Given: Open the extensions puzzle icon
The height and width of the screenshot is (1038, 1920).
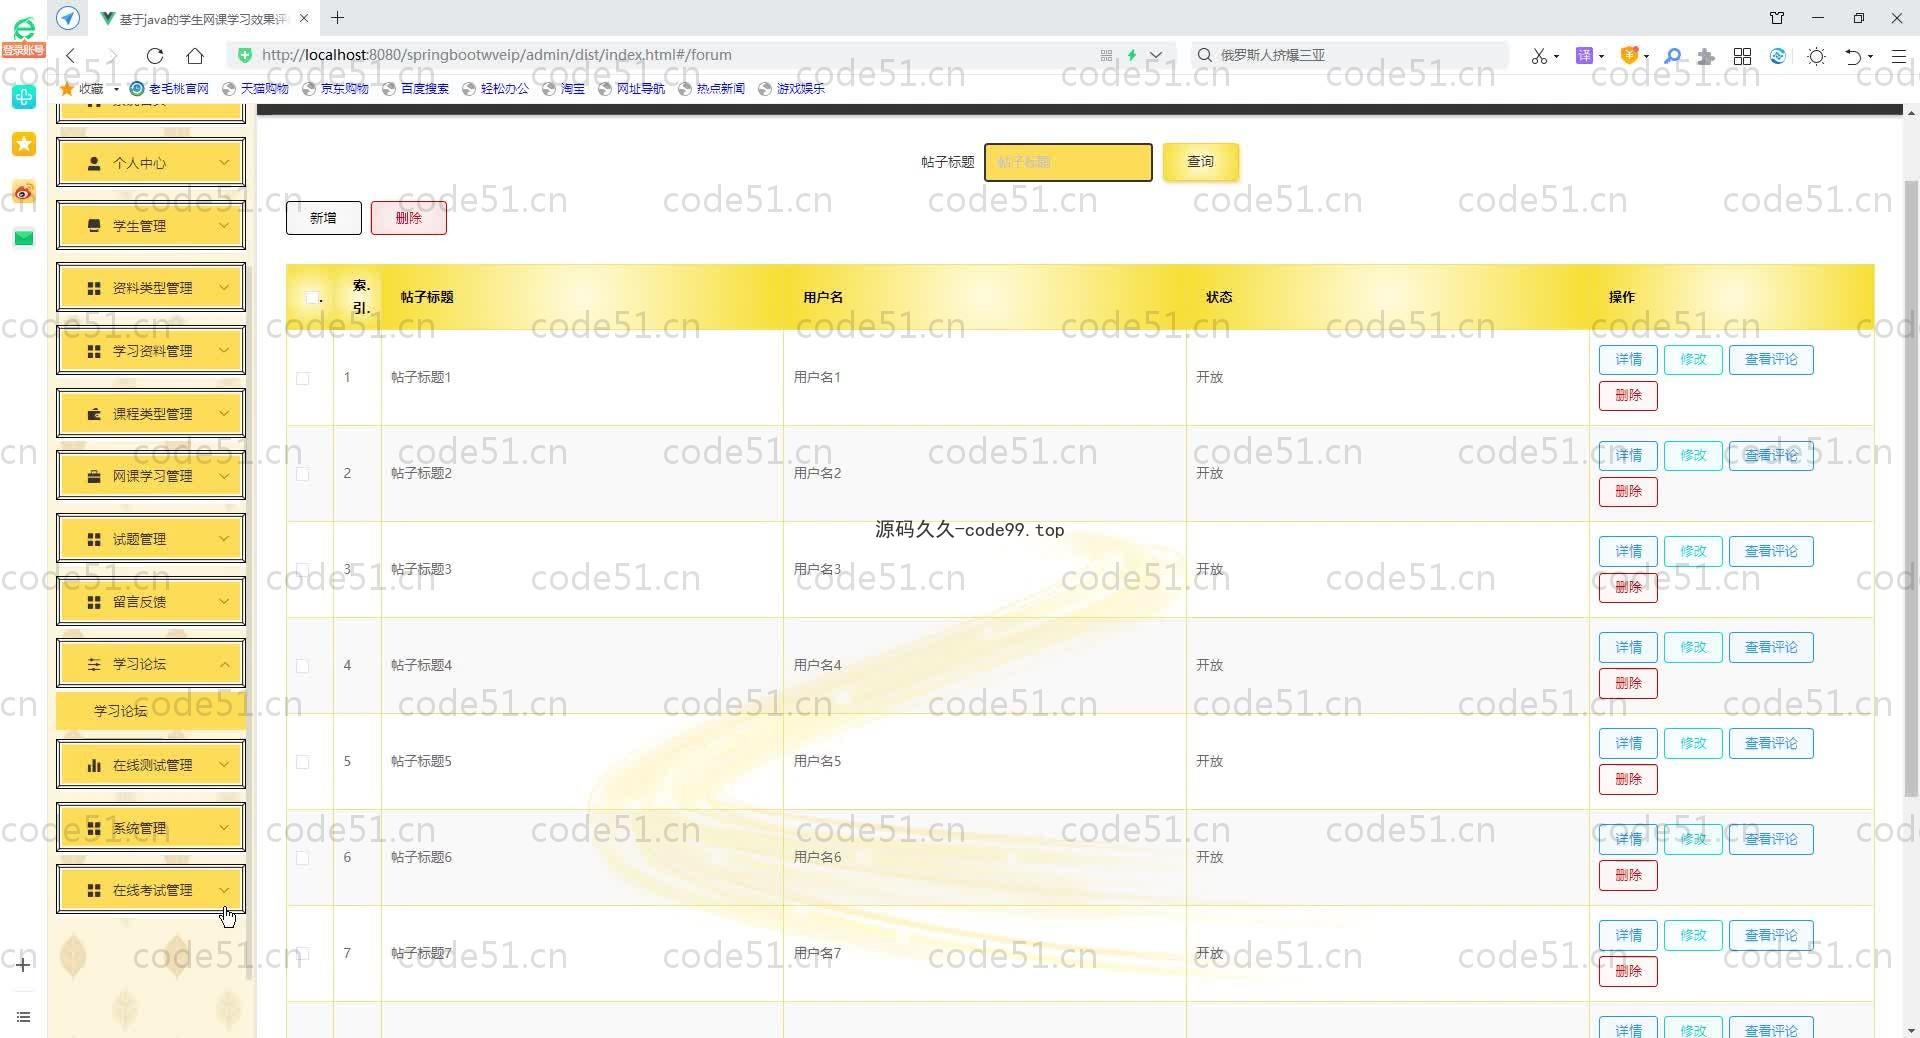Looking at the screenshot, I should tap(1707, 56).
